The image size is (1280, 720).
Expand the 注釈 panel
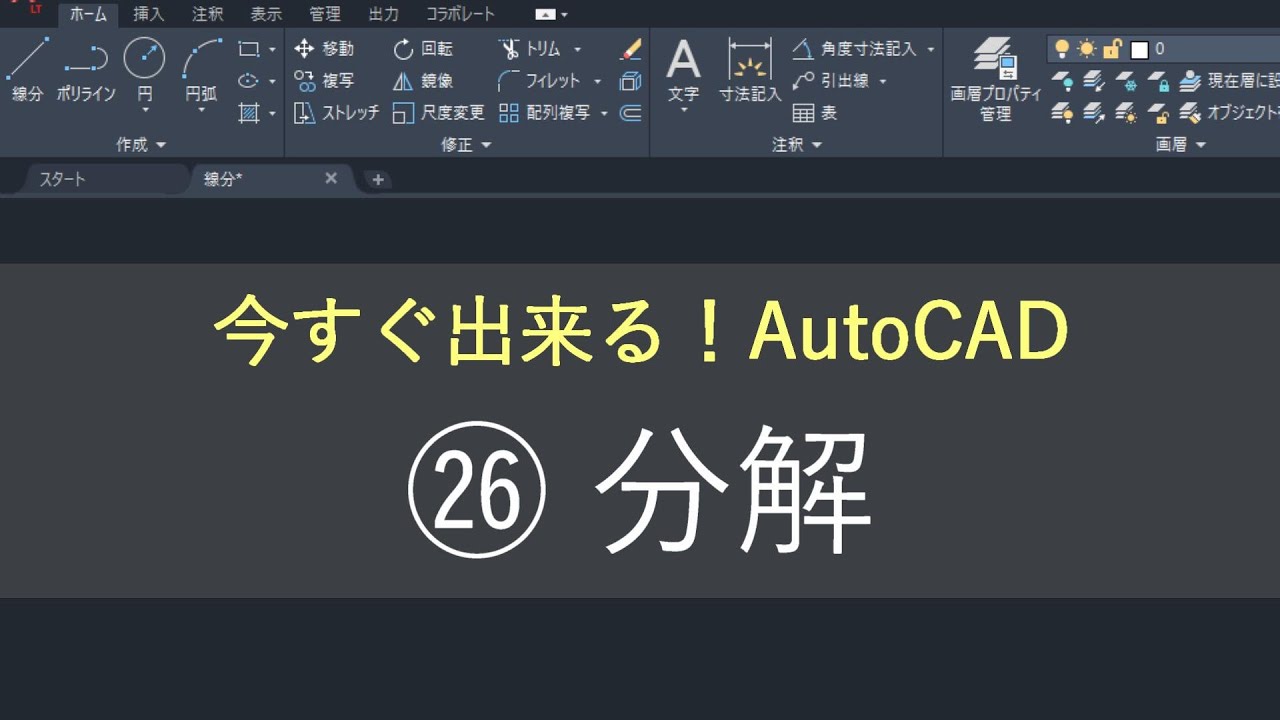click(x=797, y=145)
